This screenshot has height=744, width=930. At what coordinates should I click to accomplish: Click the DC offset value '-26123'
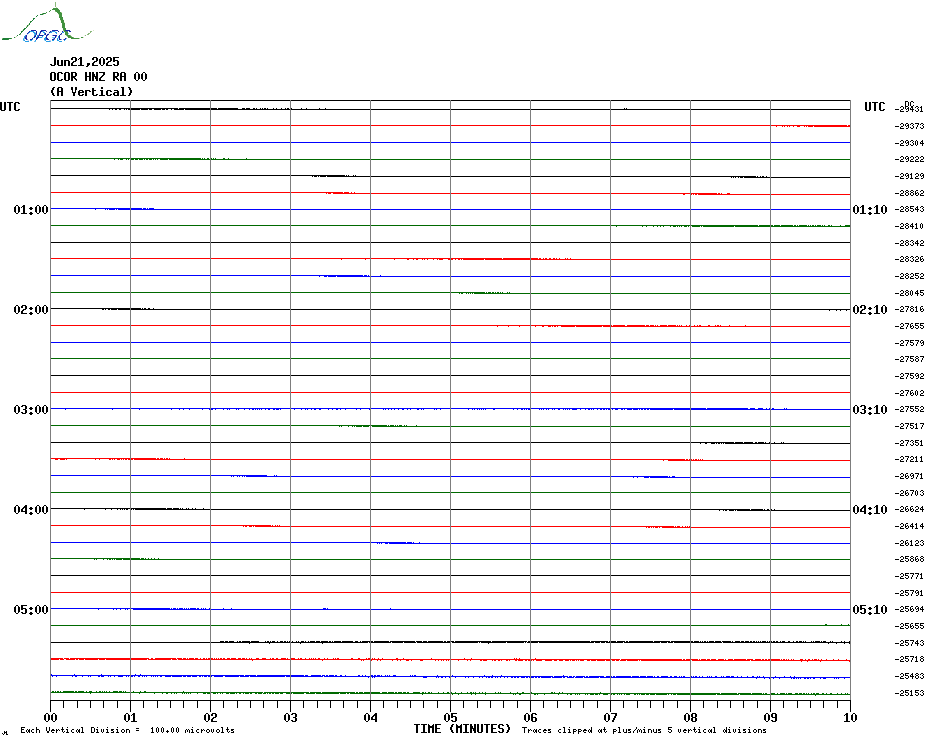[909, 543]
